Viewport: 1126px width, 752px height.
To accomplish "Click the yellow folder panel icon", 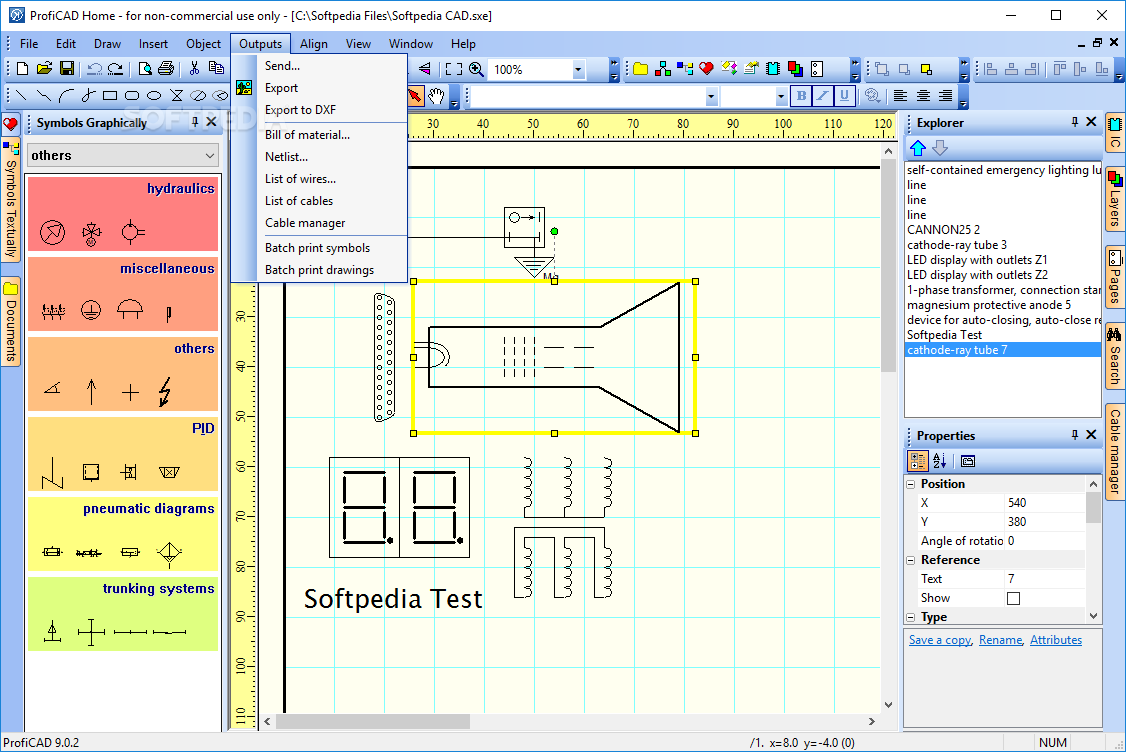I will tap(641, 69).
